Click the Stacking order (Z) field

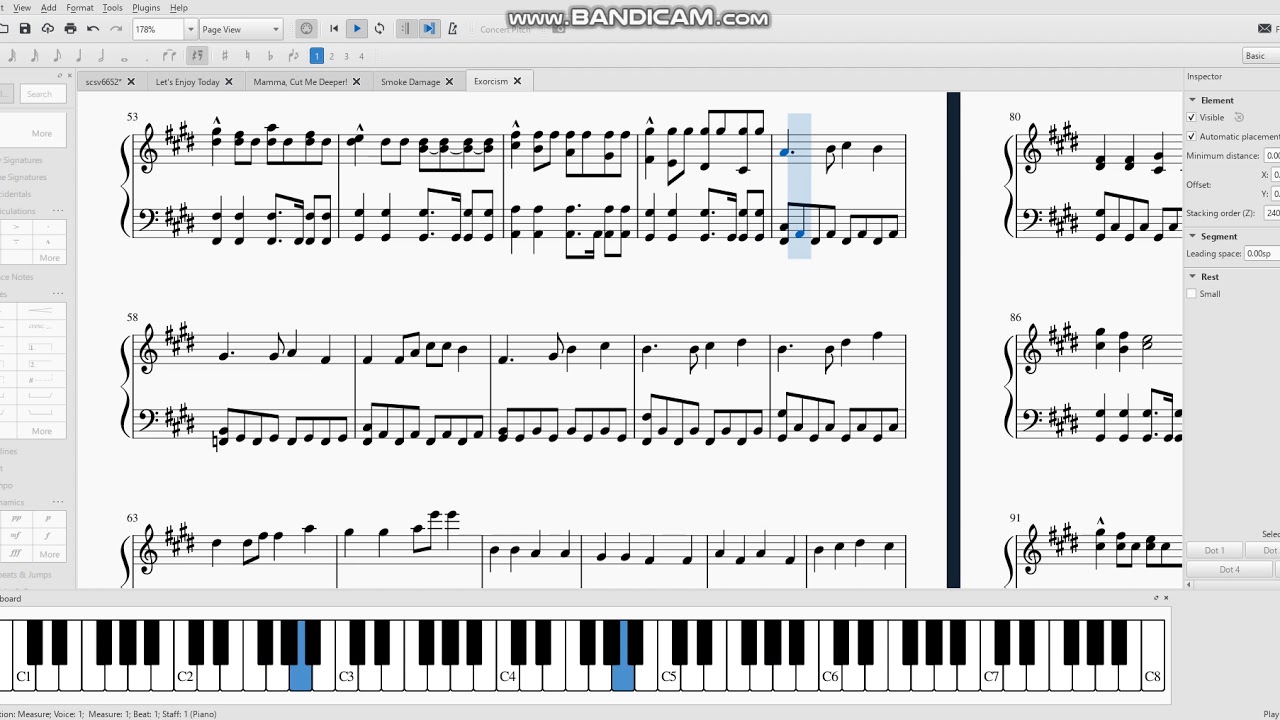pos(1271,213)
